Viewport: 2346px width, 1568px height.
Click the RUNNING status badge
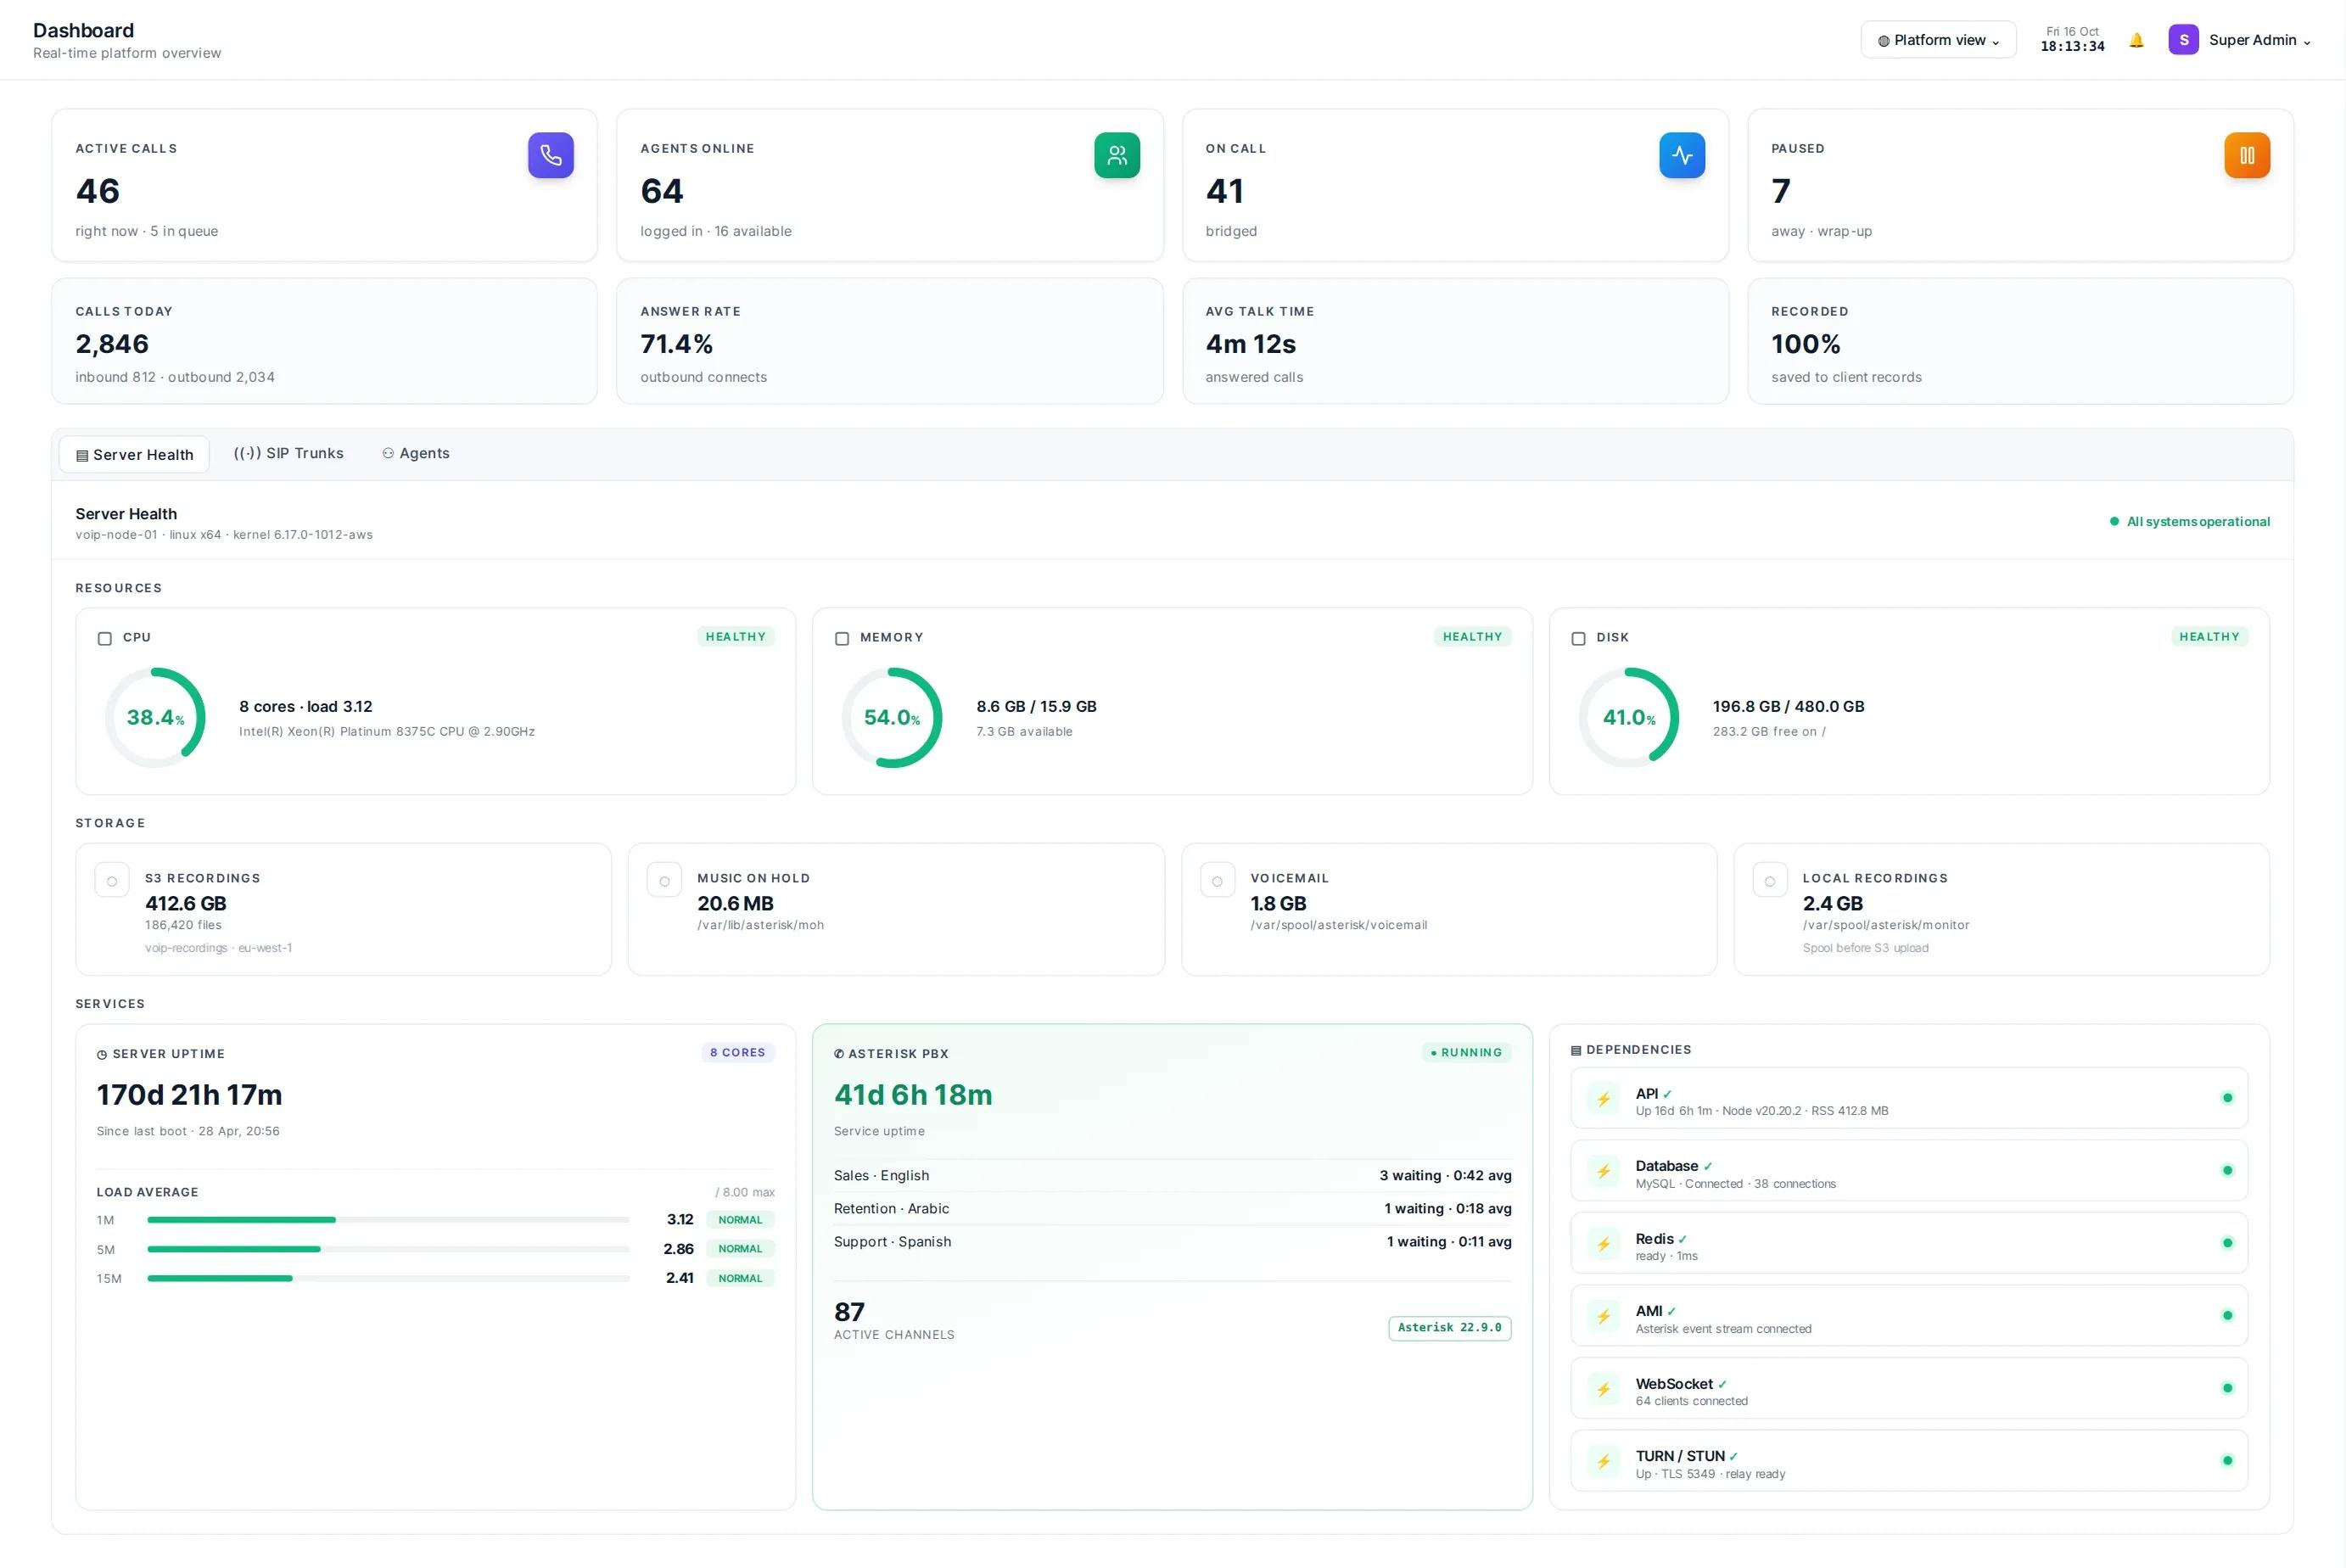click(x=1466, y=1052)
